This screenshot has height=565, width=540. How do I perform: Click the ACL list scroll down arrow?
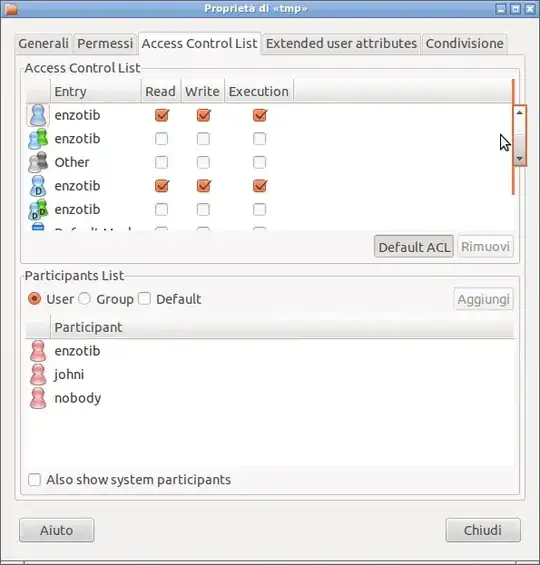(x=519, y=159)
